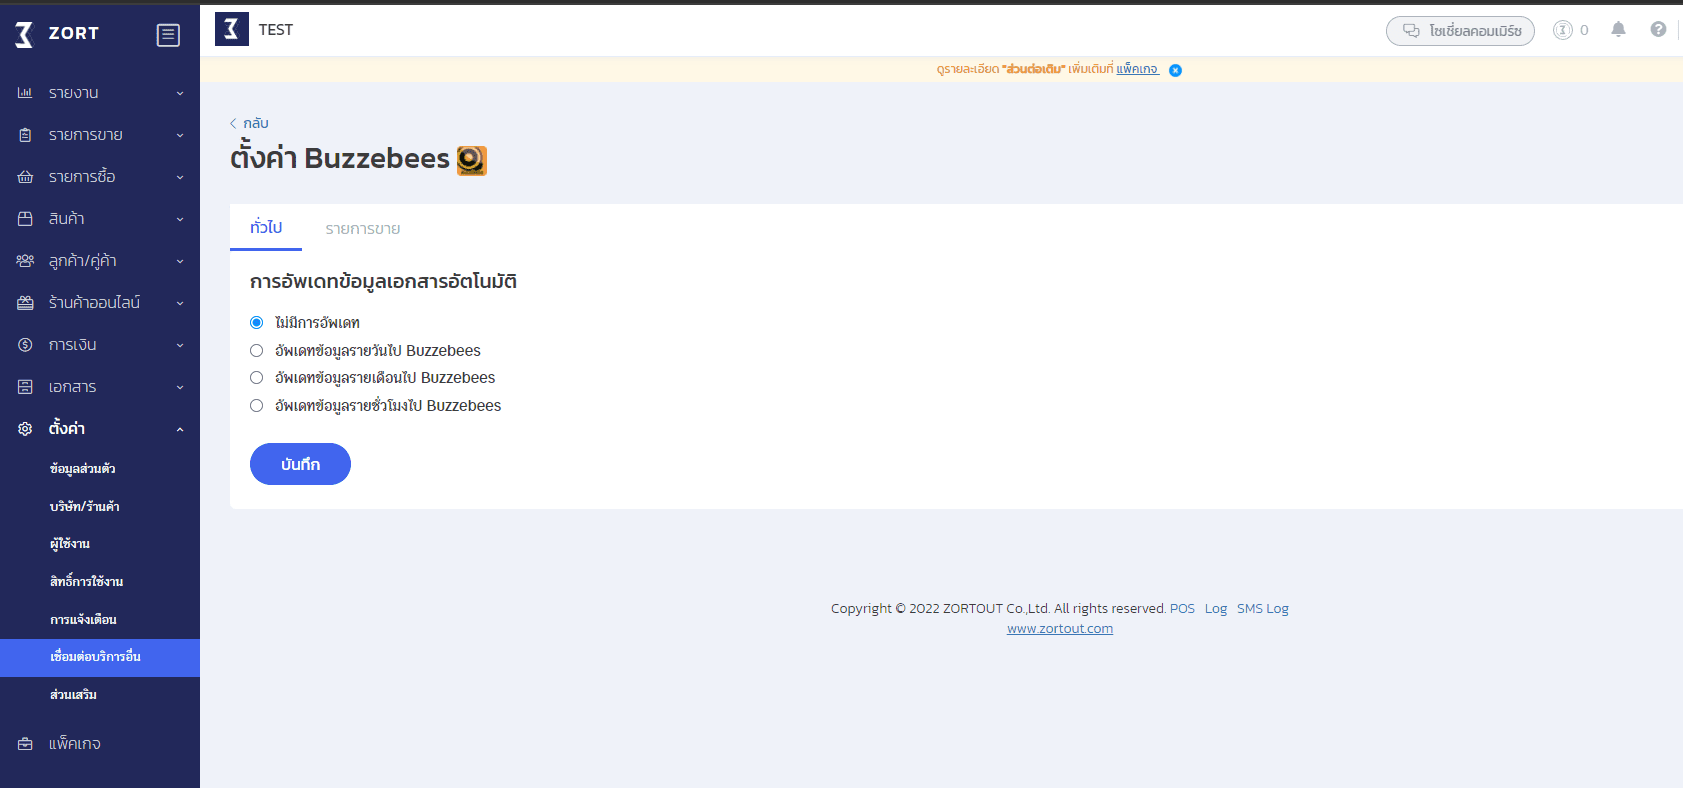Open เชื่อมต่อบริการอื่น submenu item

point(100,658)
